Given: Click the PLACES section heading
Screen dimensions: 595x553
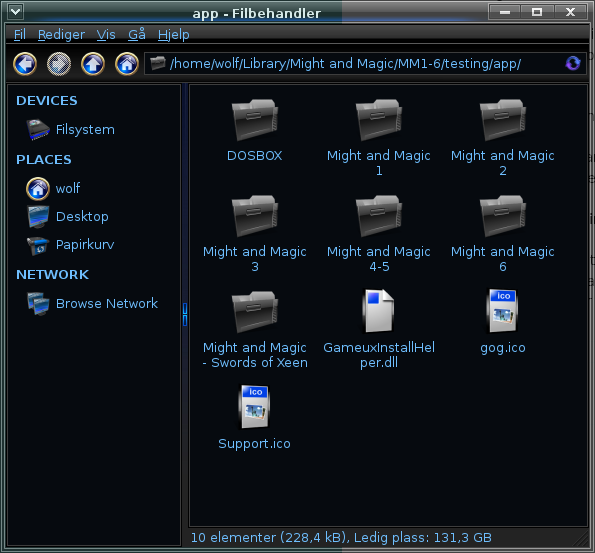Looking at the screenshot, I should [44, 159].
